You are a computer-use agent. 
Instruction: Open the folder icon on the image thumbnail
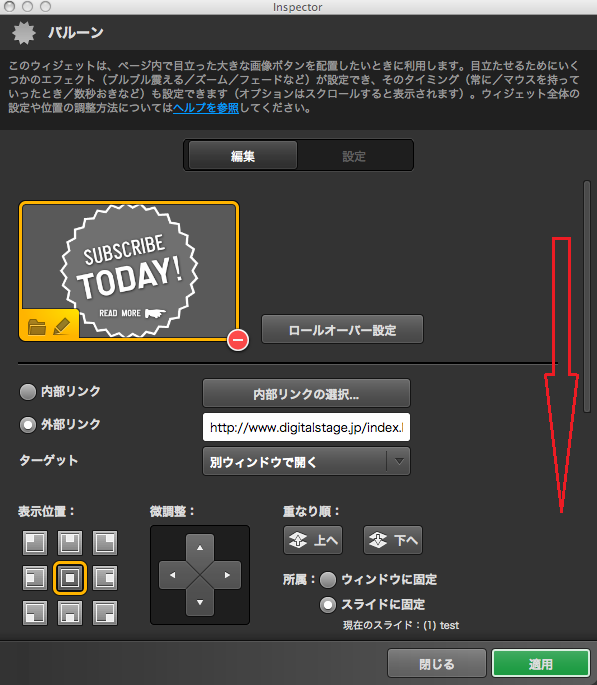(37, 326)
